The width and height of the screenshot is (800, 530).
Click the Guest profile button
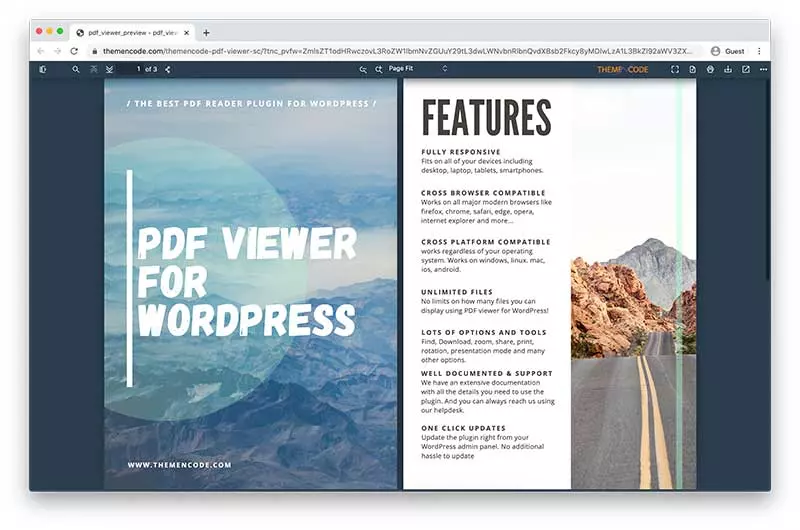[x=728, y=51]
